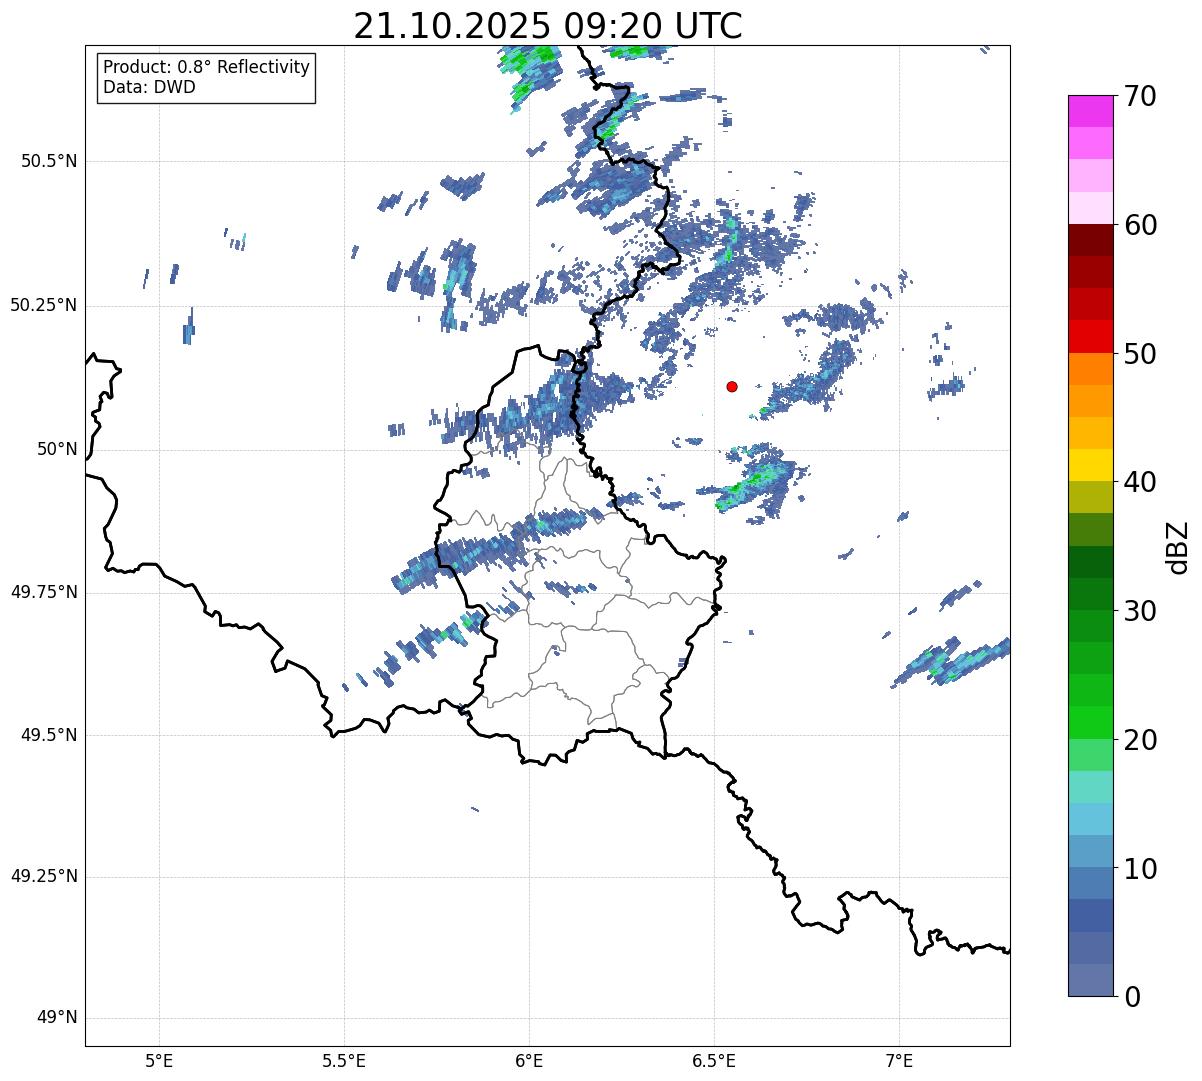The image size is (1202, 1081).
Task: Click the colorbar '30' tick label
Action: tap(1140, 611)
